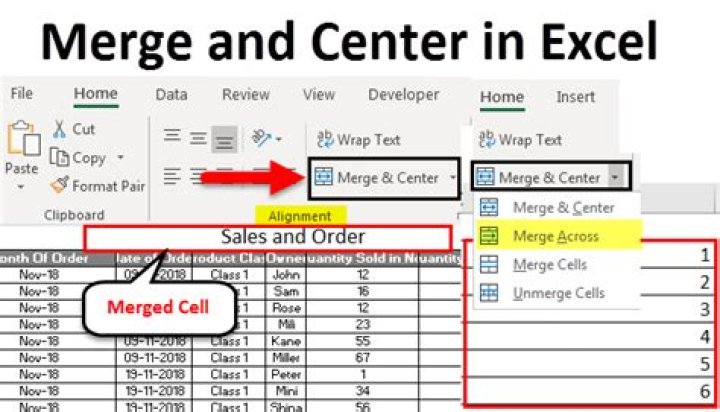Screen dimensions: 720x412
Task: Open the Paste options arrow
Action: click(x=21, y=187)
